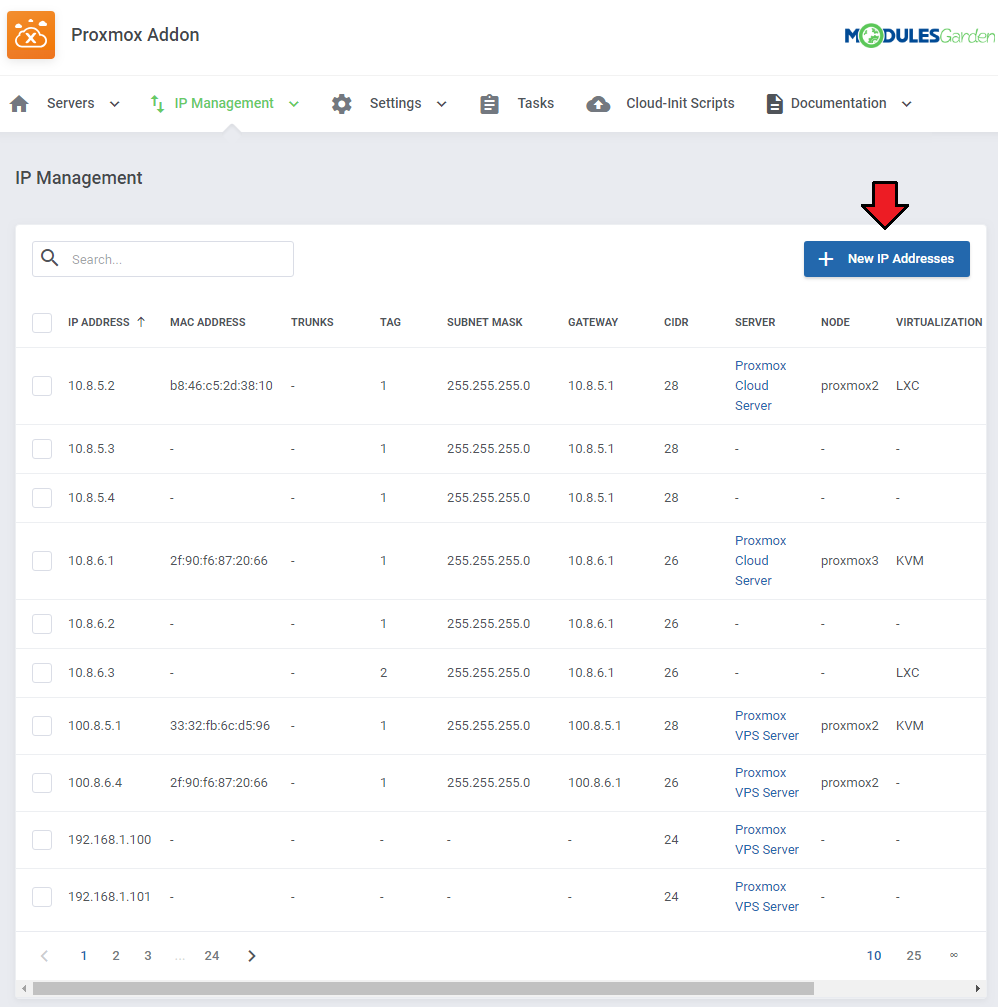Toggle the select-all rows checkbox
The image size is (998, 1007).
[42, 322]
